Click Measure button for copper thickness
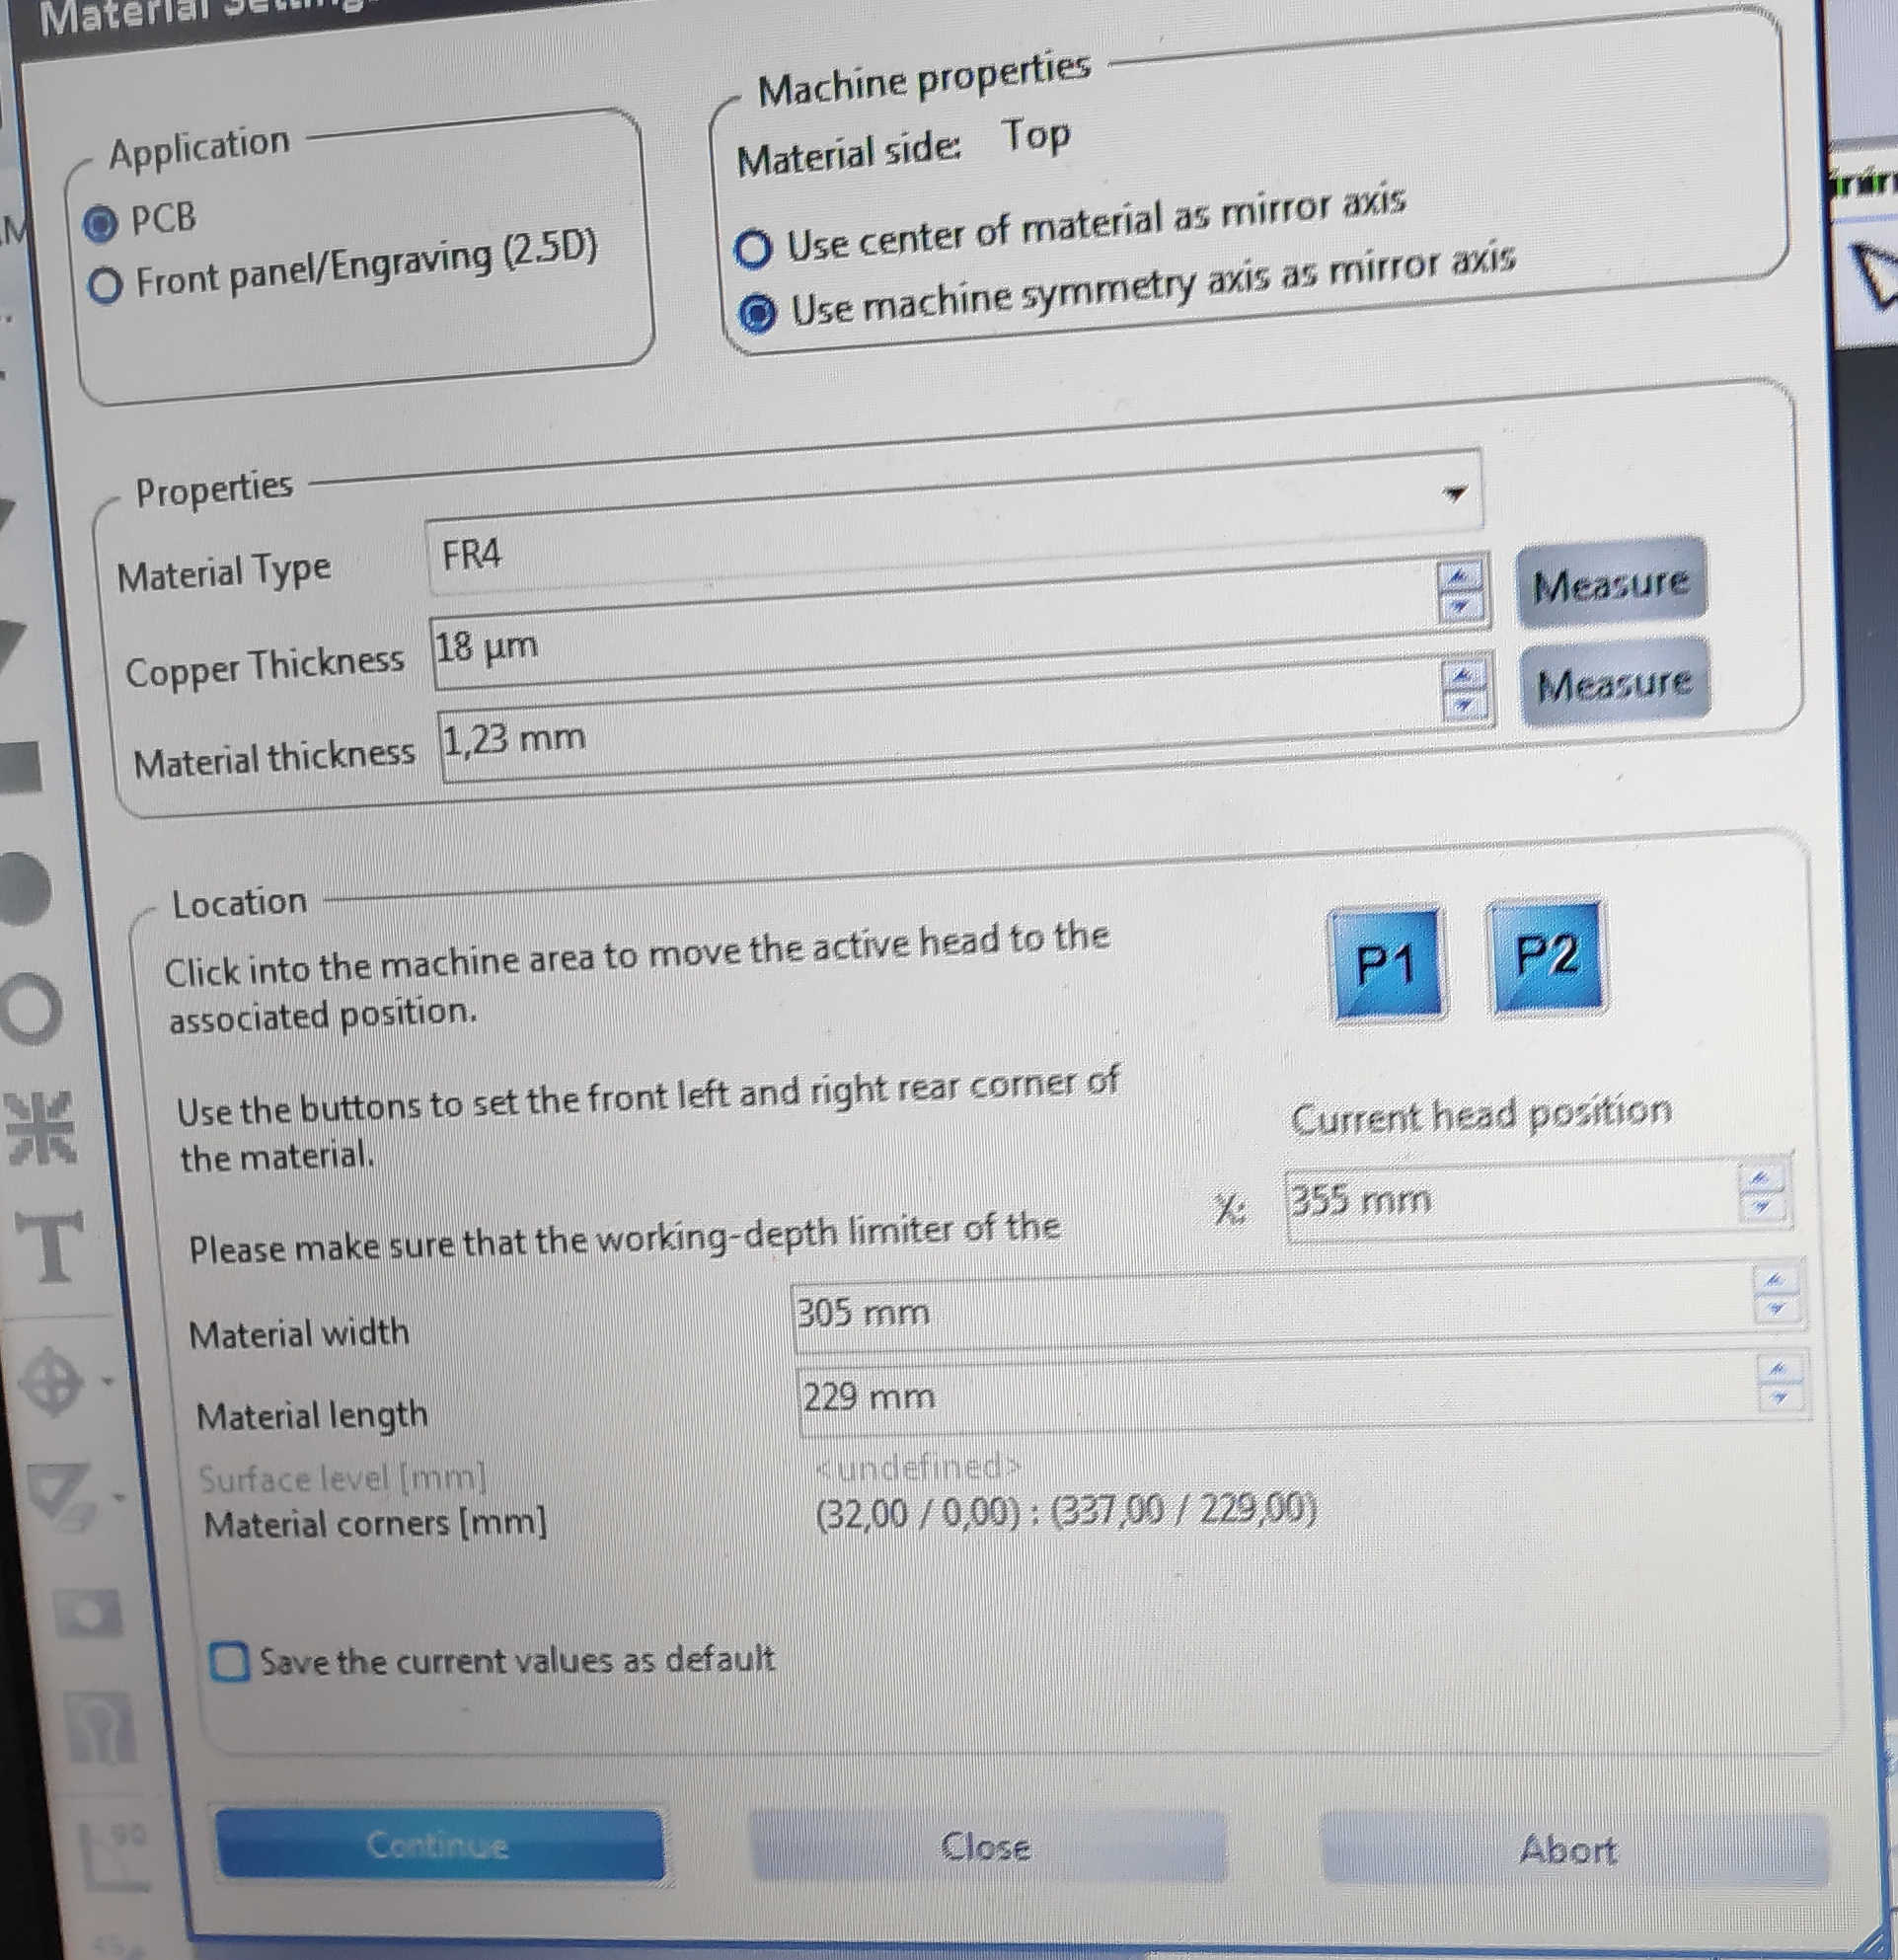The image size is (1898, 1960). (1610, 584)
